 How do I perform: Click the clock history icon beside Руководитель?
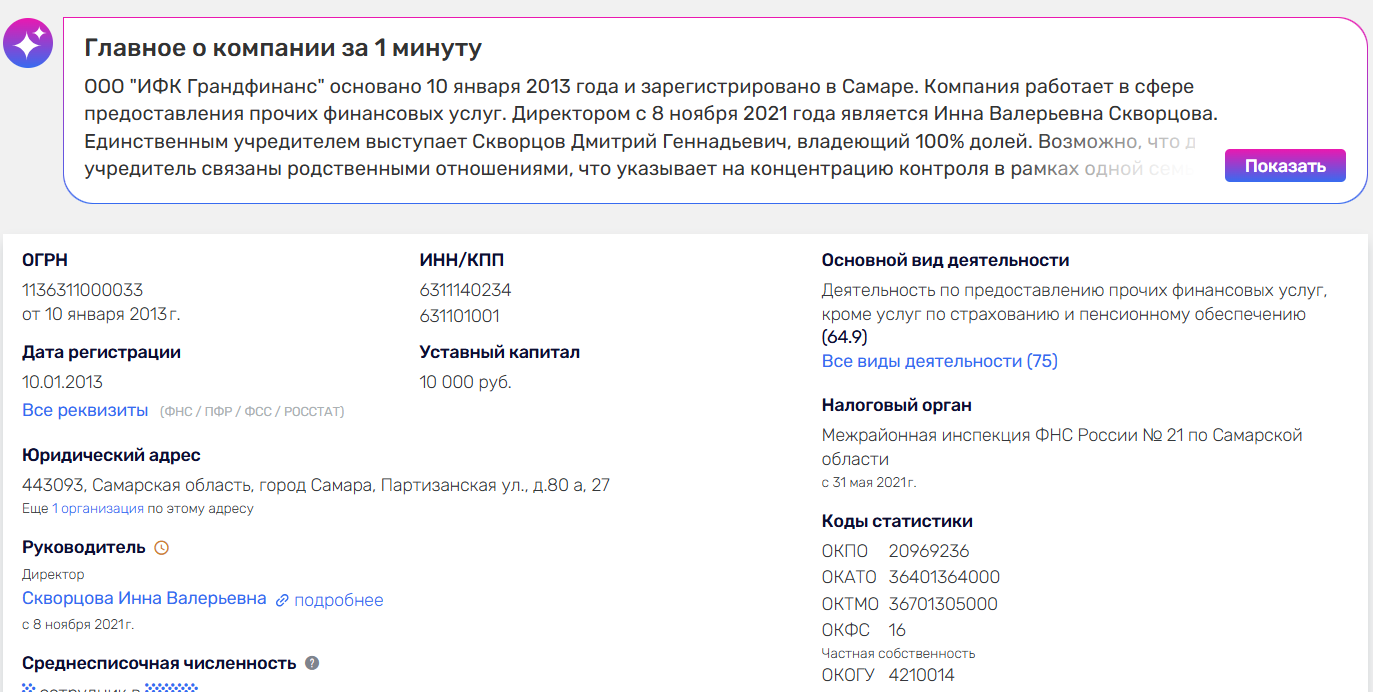[x=162, y=548]
